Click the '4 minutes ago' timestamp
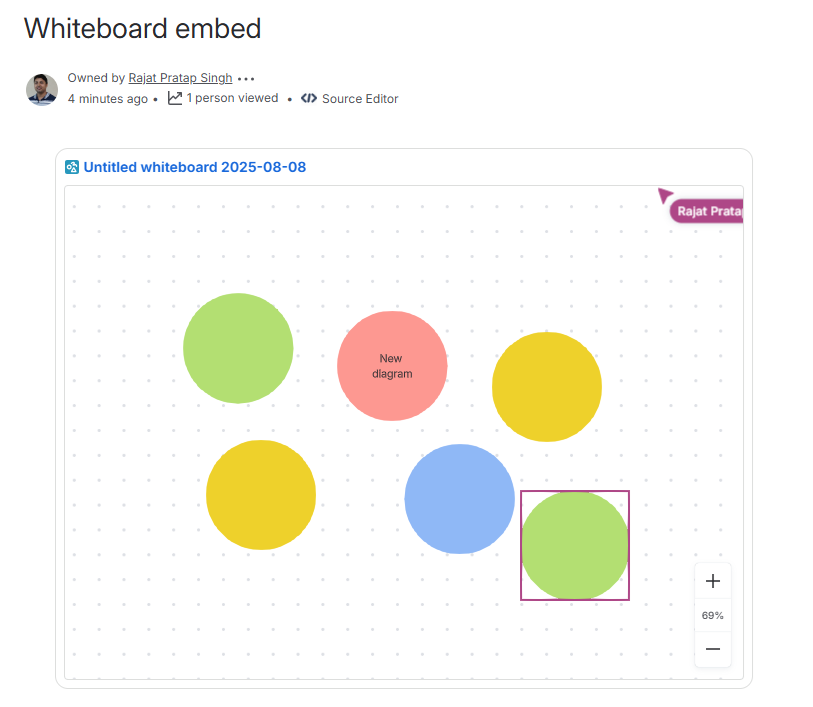This screenshot has width=813, height=707. pos(108,98)
